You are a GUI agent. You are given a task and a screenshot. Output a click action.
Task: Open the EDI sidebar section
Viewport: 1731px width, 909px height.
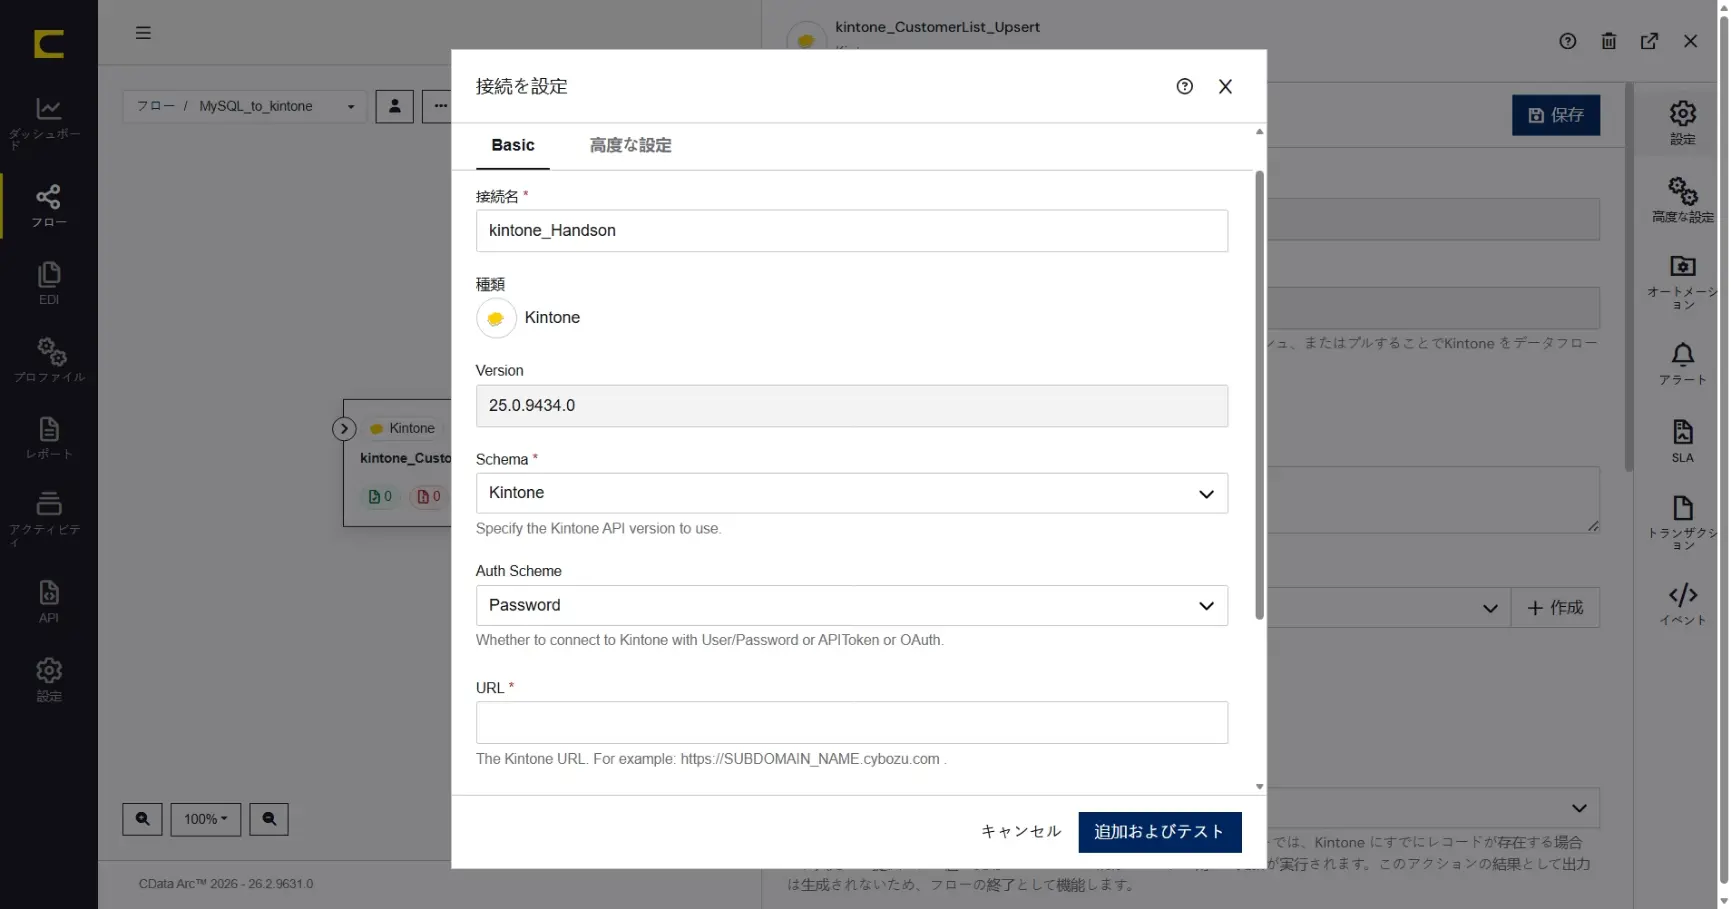[48, 283]
